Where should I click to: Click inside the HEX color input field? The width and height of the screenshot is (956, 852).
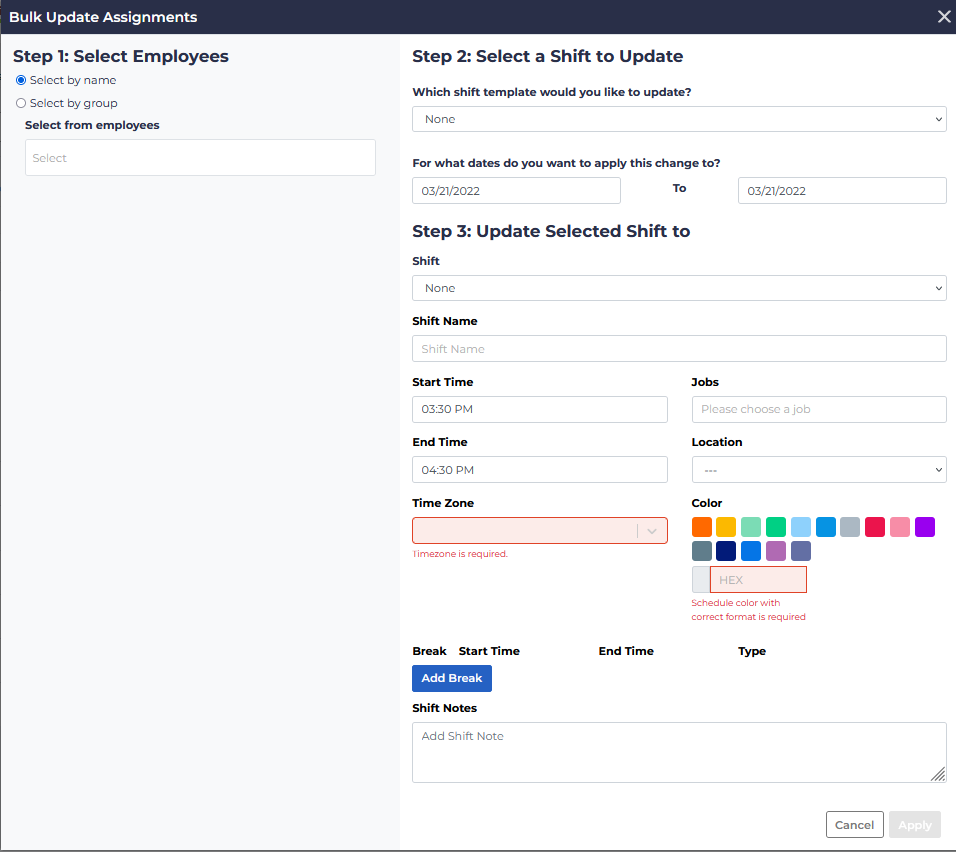coord(758,579)
